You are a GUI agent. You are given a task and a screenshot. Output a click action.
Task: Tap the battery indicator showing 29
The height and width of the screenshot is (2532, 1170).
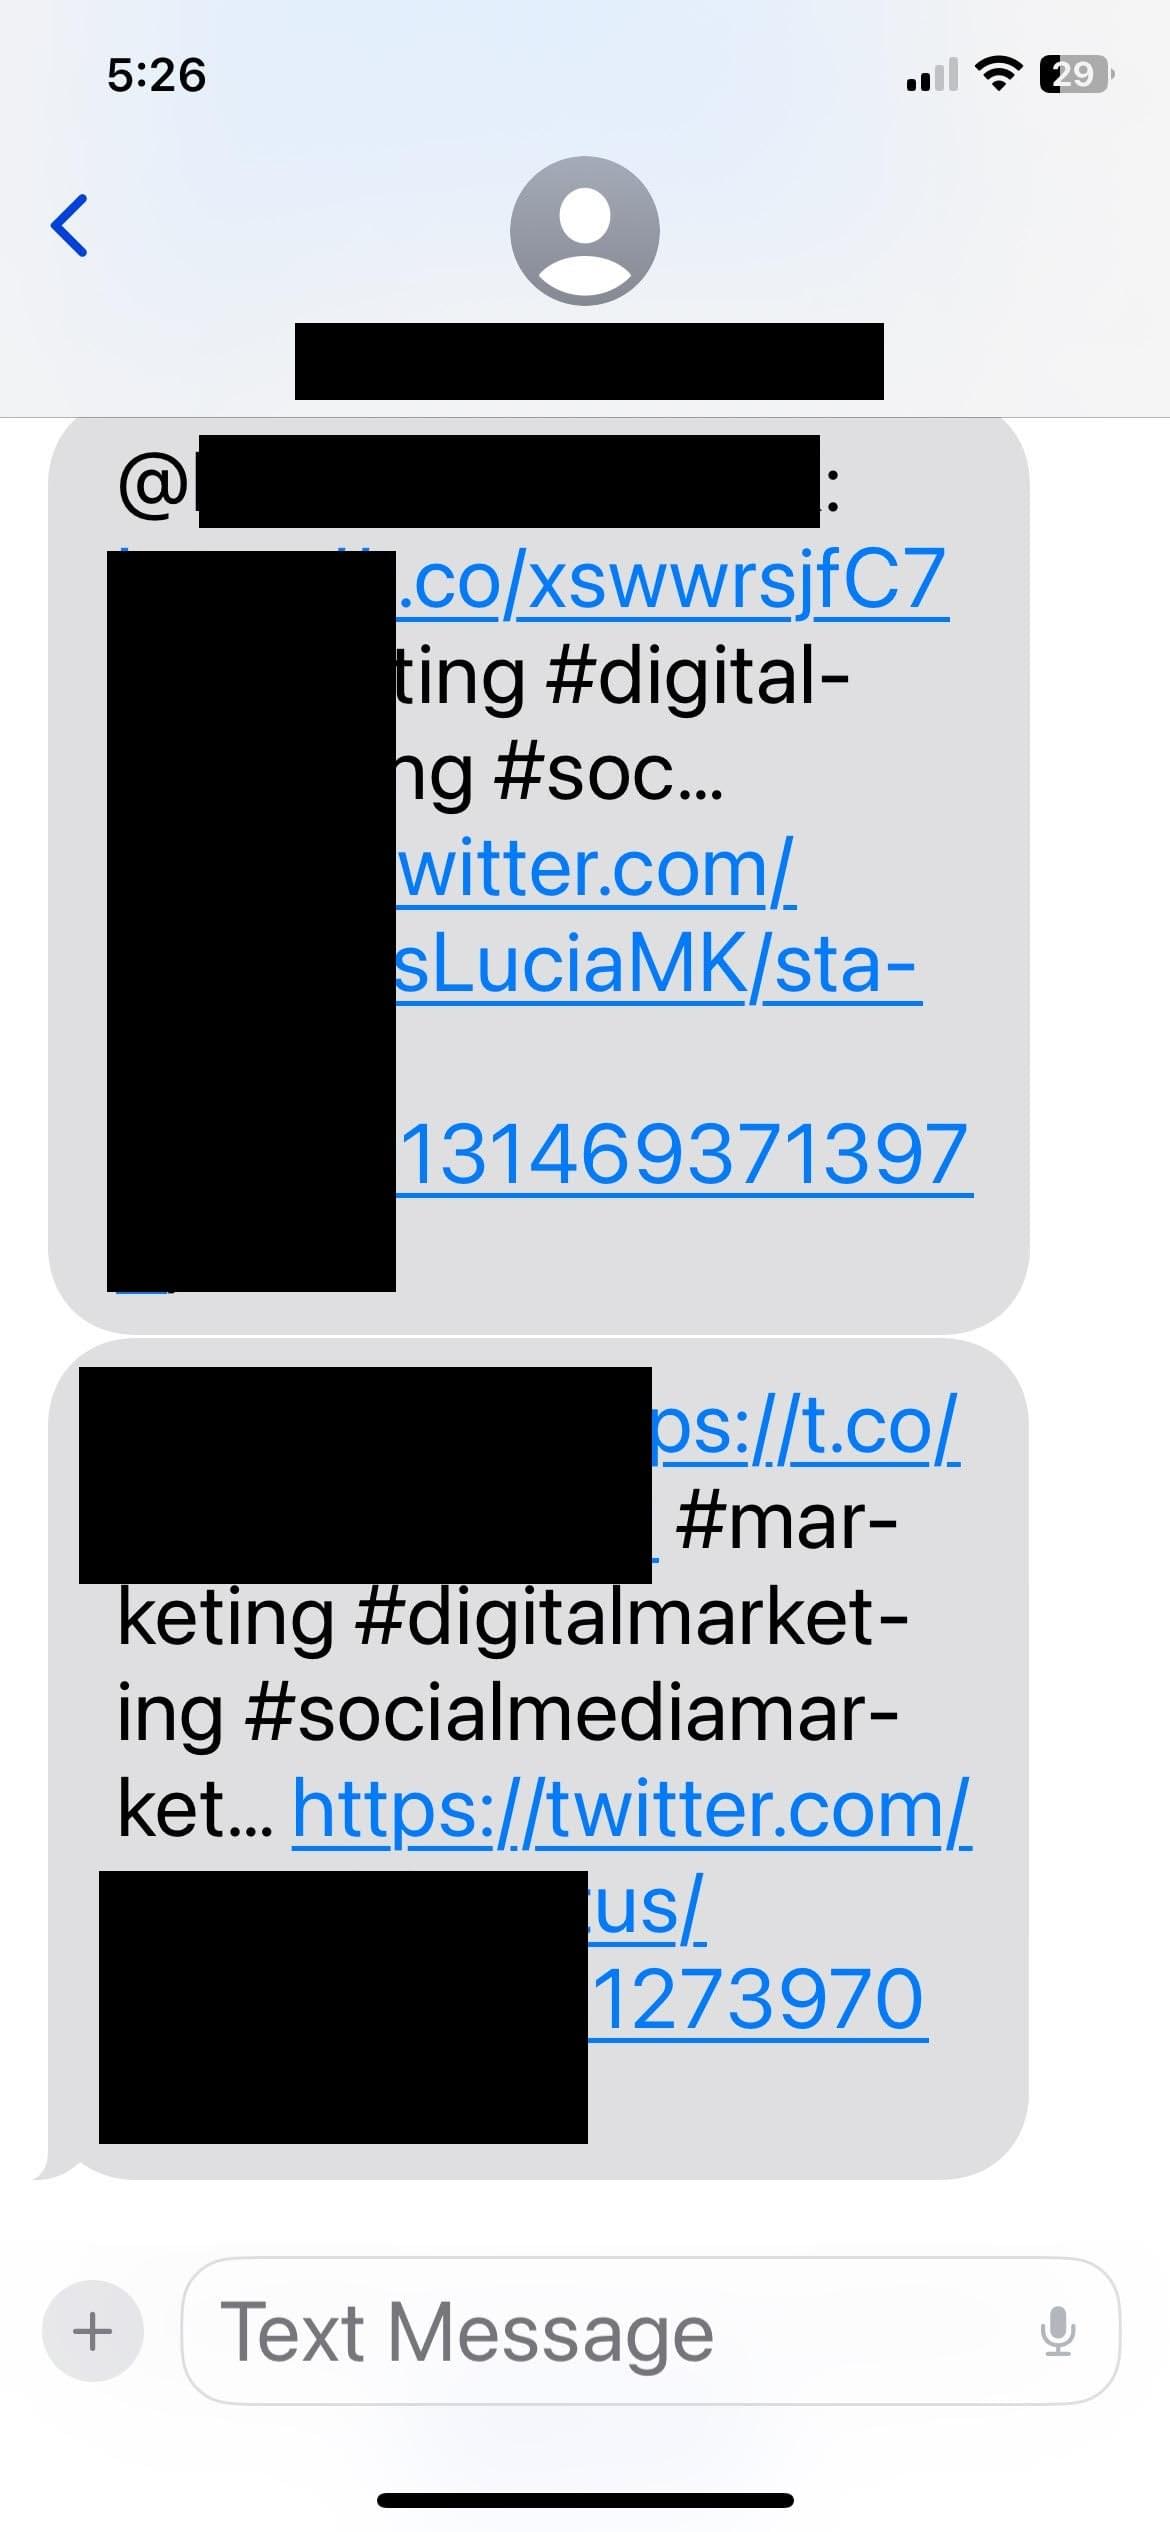pos(1077,75)
